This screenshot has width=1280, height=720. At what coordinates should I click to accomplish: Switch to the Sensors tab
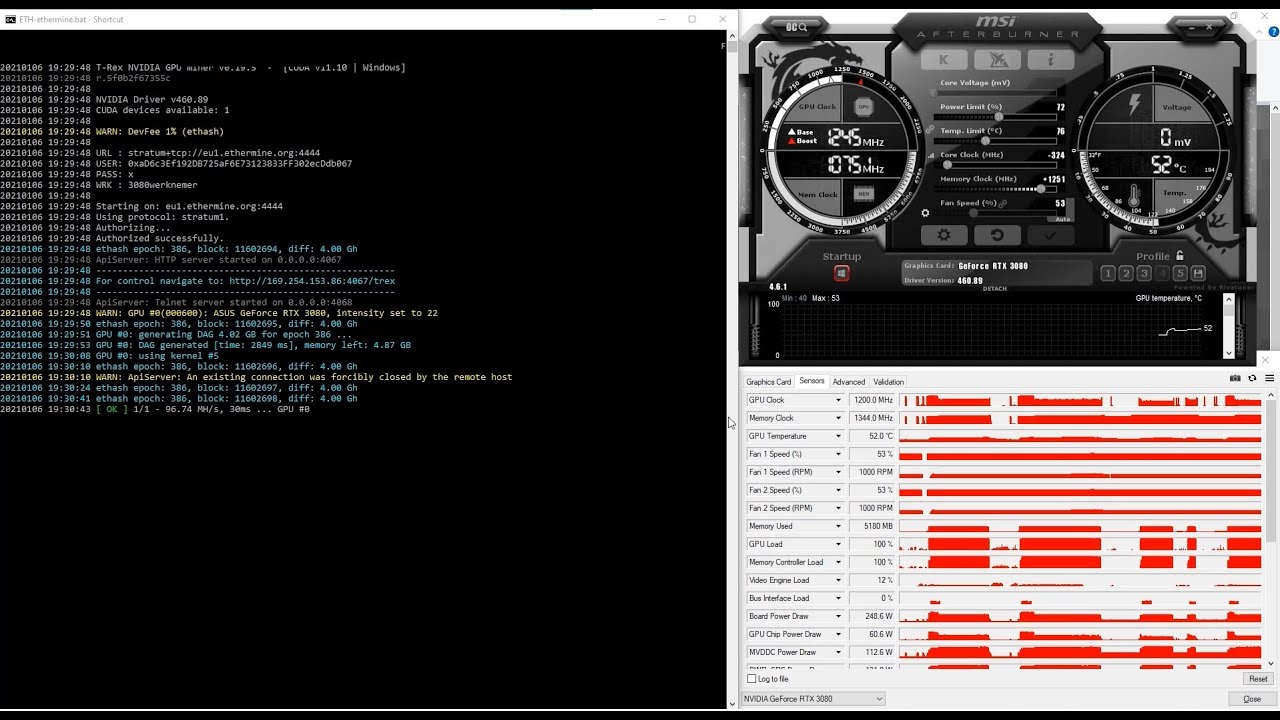click(812, 381)
